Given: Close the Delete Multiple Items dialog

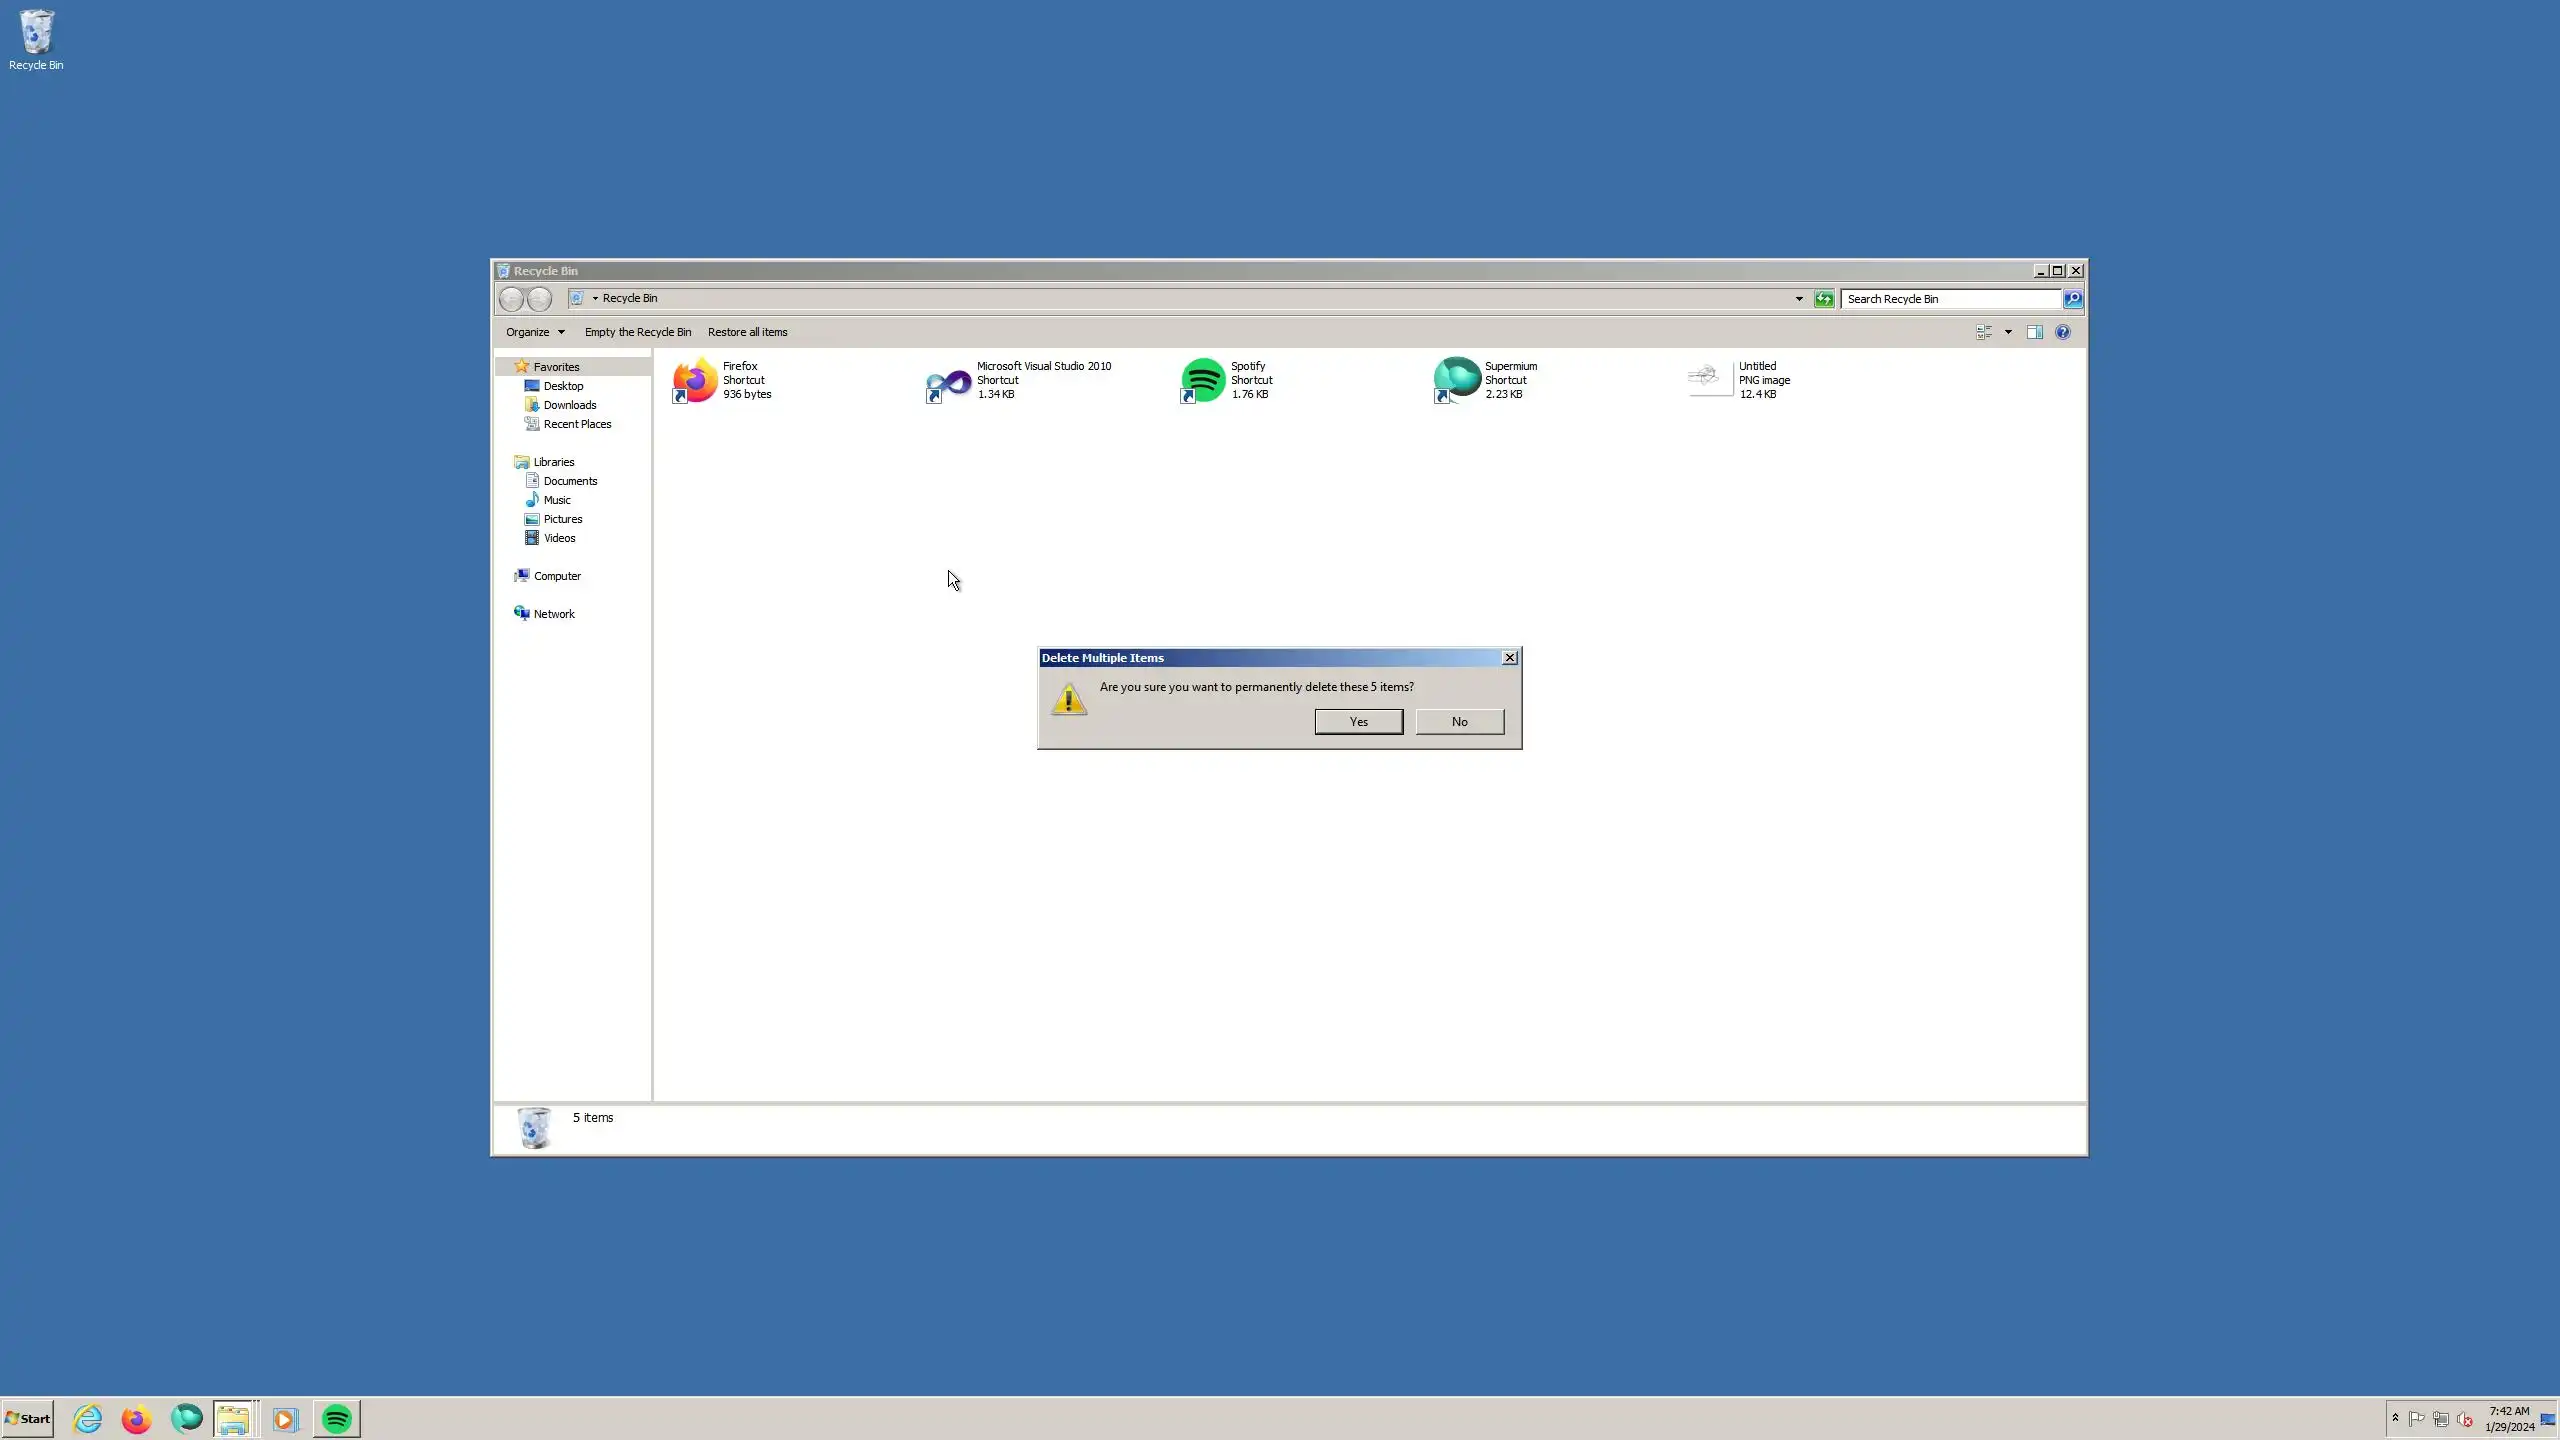Looking at the screenshot, I should pyautogui.click(x=1509, y=657).
